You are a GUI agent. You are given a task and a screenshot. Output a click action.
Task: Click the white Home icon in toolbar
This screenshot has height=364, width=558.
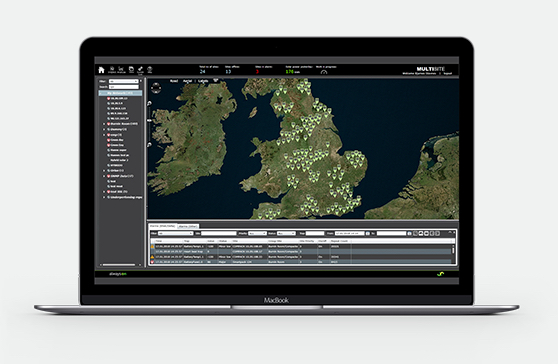tap(101, 70)
